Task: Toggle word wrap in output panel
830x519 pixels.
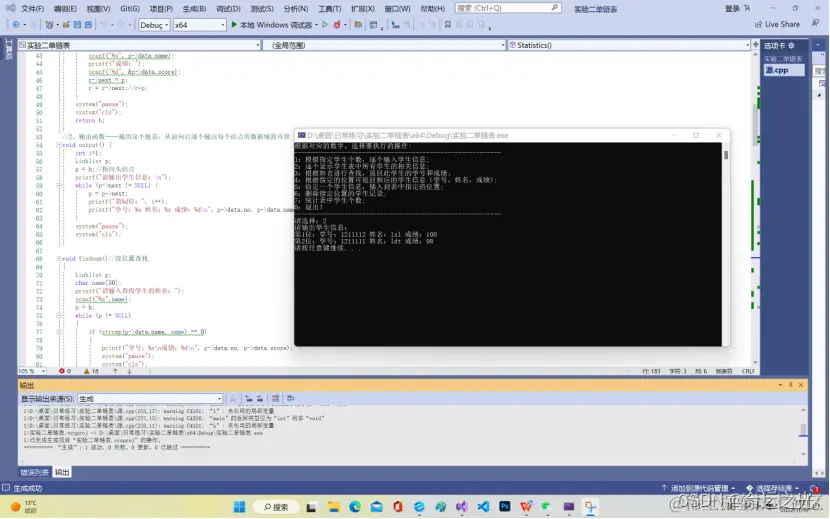Action: 291,398
